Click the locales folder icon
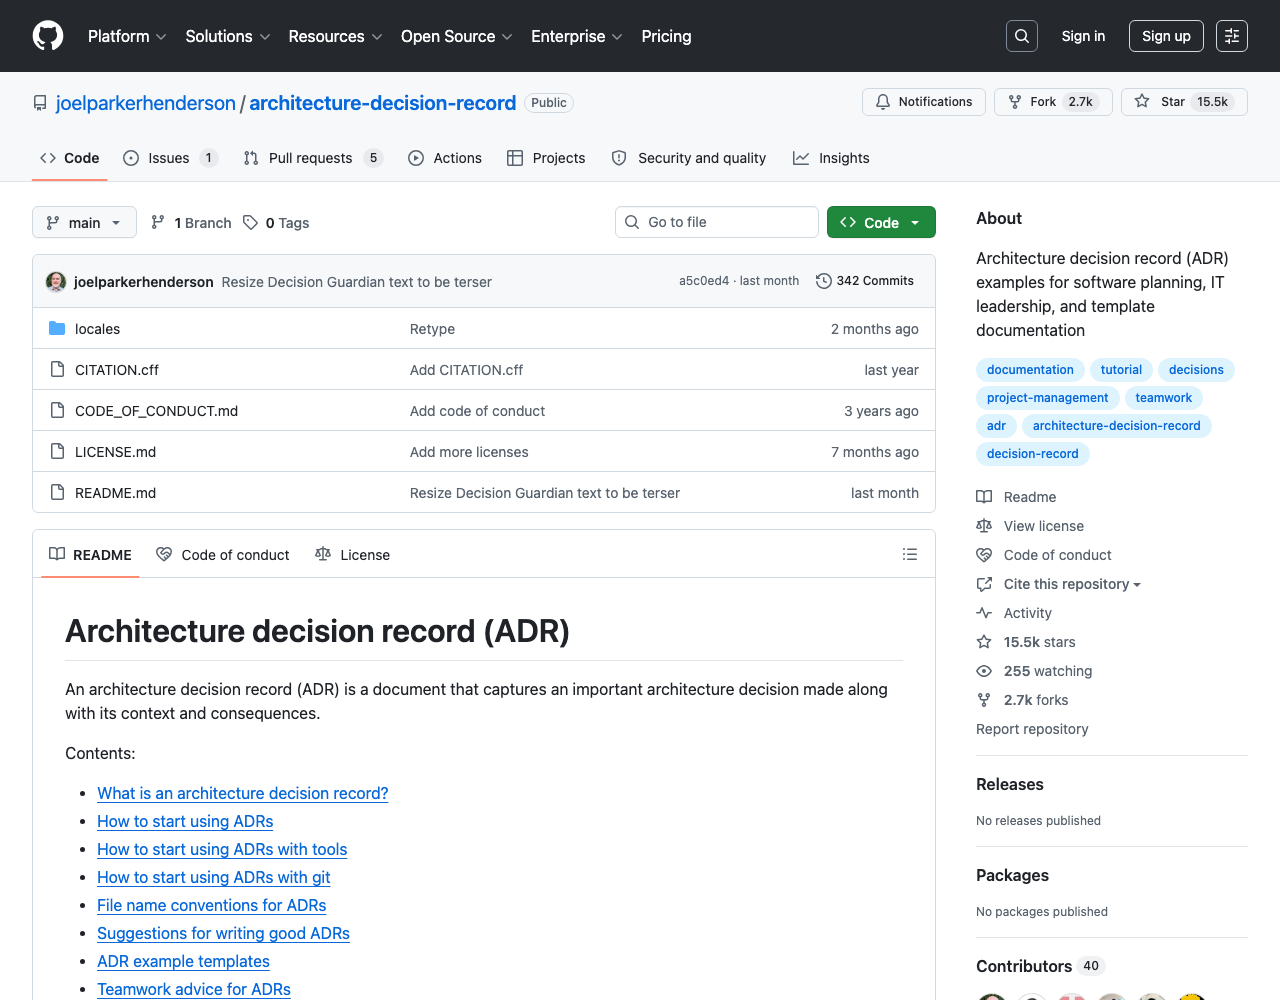Screen dimensions: 1280x1000 57,329
